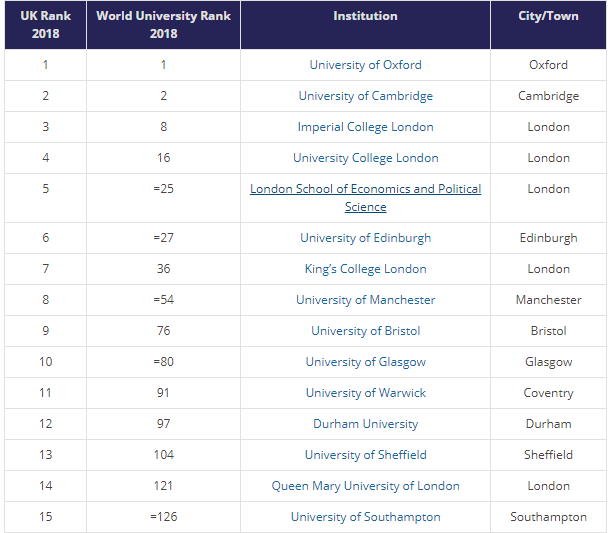Open the University of Southampton link
Image resolution: width=612 pixels, height=533 pixels.
tap(365, 517)
